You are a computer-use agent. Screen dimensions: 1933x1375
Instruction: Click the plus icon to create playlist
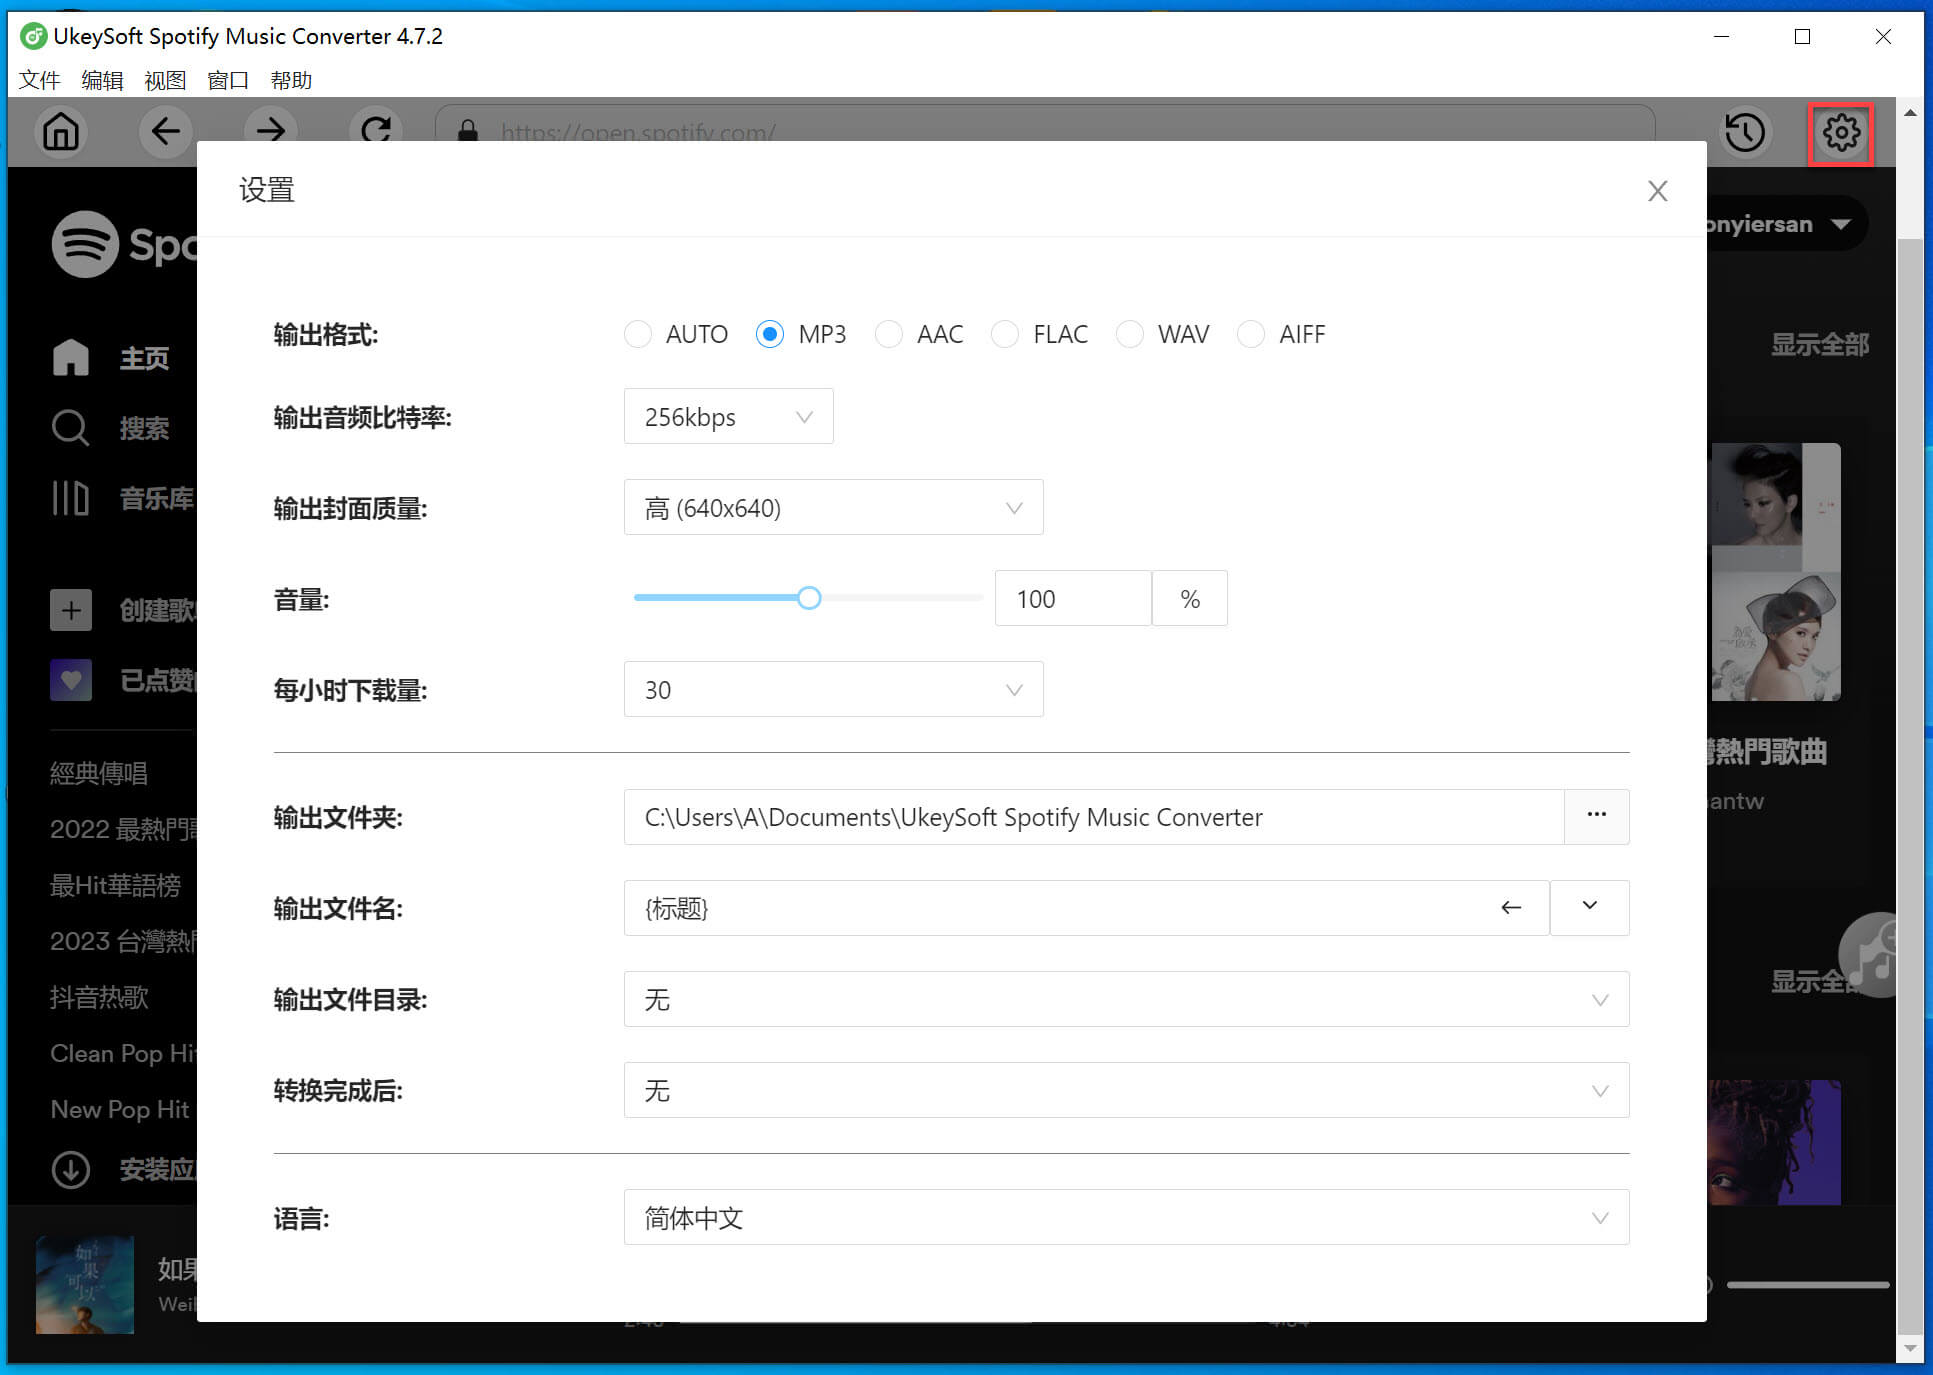(x=71, y=610)
